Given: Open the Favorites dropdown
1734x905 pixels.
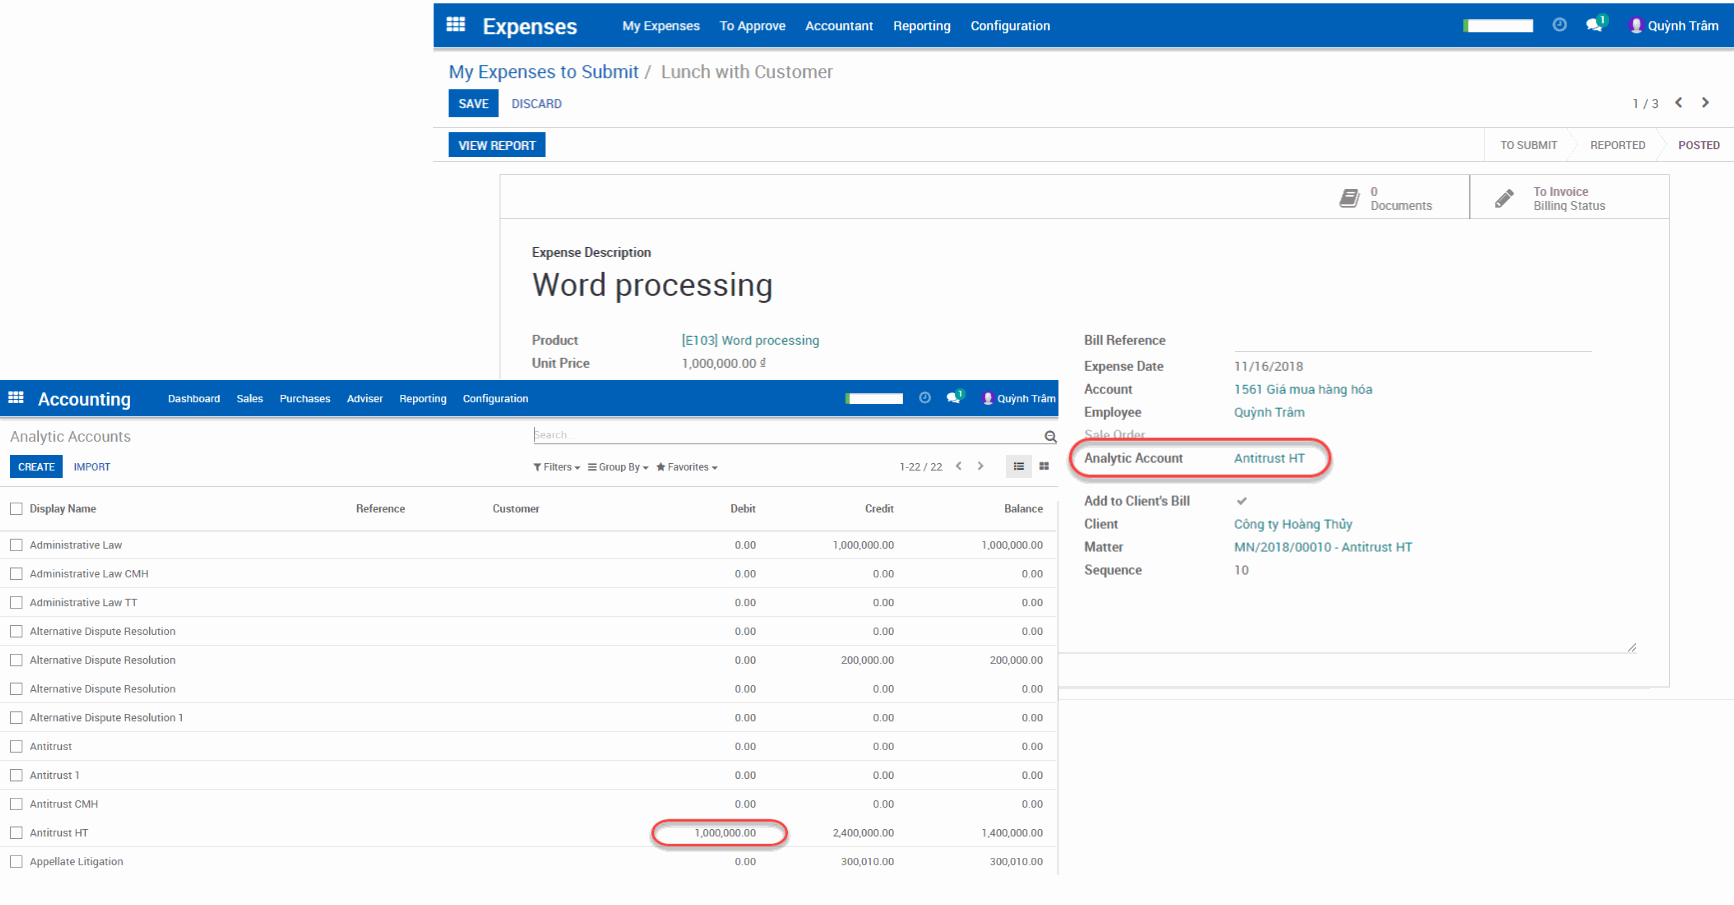Looking at the screenshot, I should coord(686,466).
